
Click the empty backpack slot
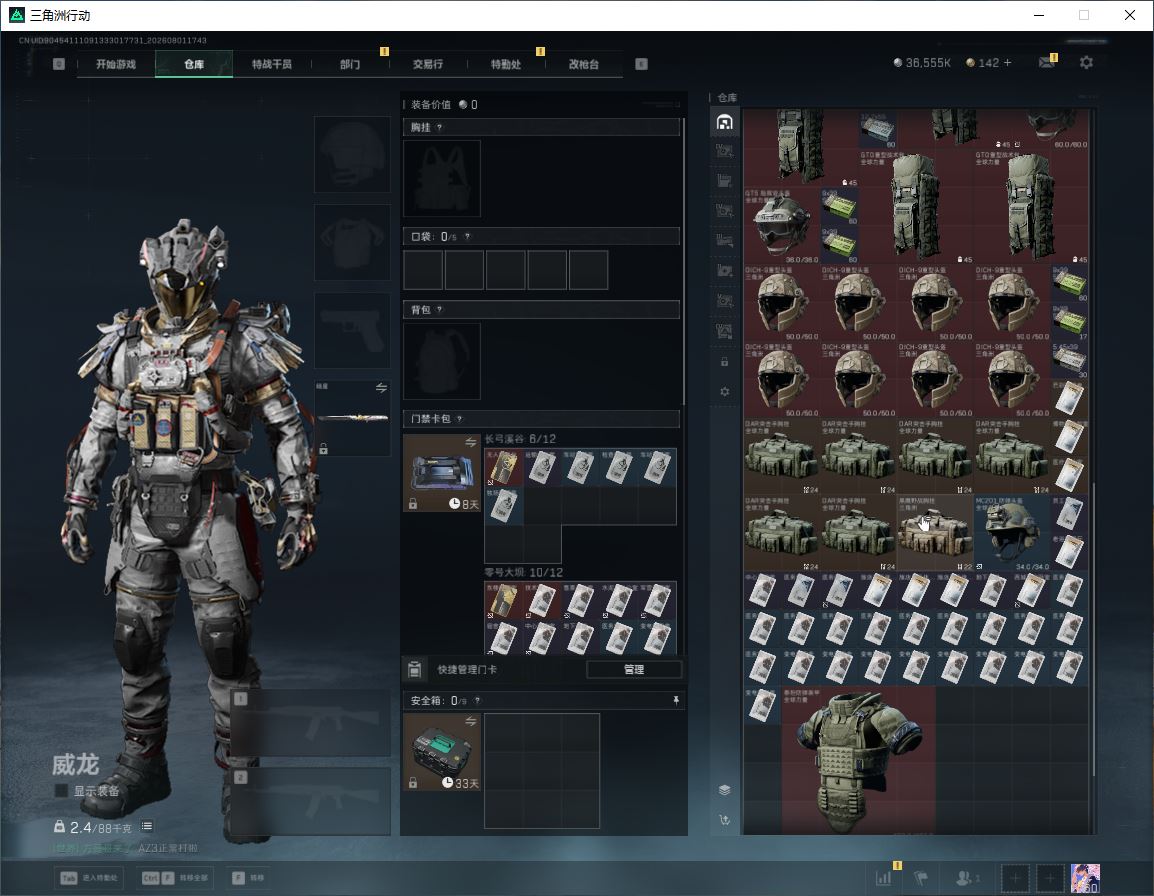coord(442,361)
